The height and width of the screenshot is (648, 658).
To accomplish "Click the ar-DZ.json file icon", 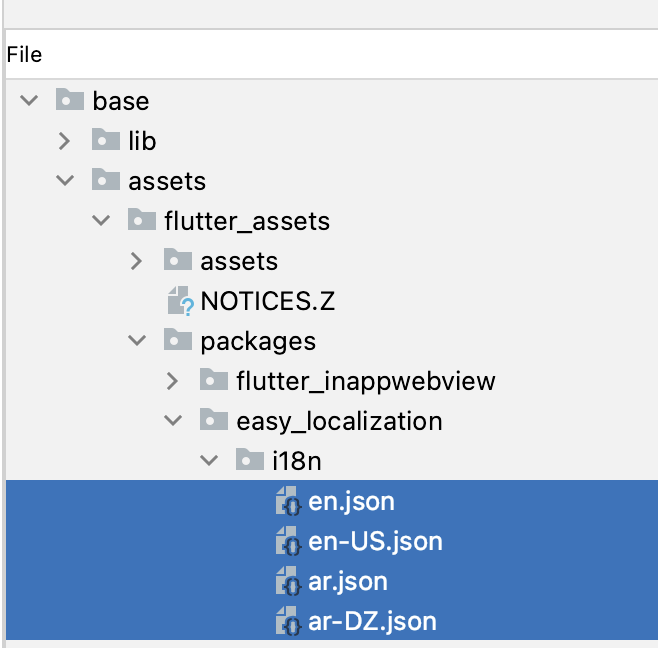I will [x=288, y=621].
